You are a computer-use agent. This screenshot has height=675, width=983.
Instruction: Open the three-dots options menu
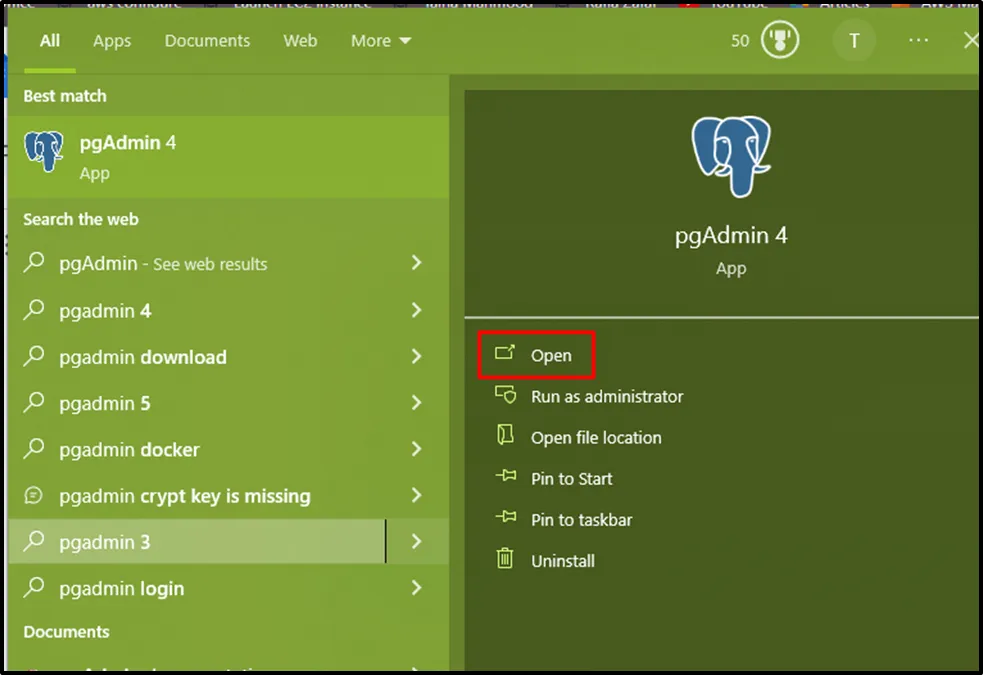click(x=918, y=41)
